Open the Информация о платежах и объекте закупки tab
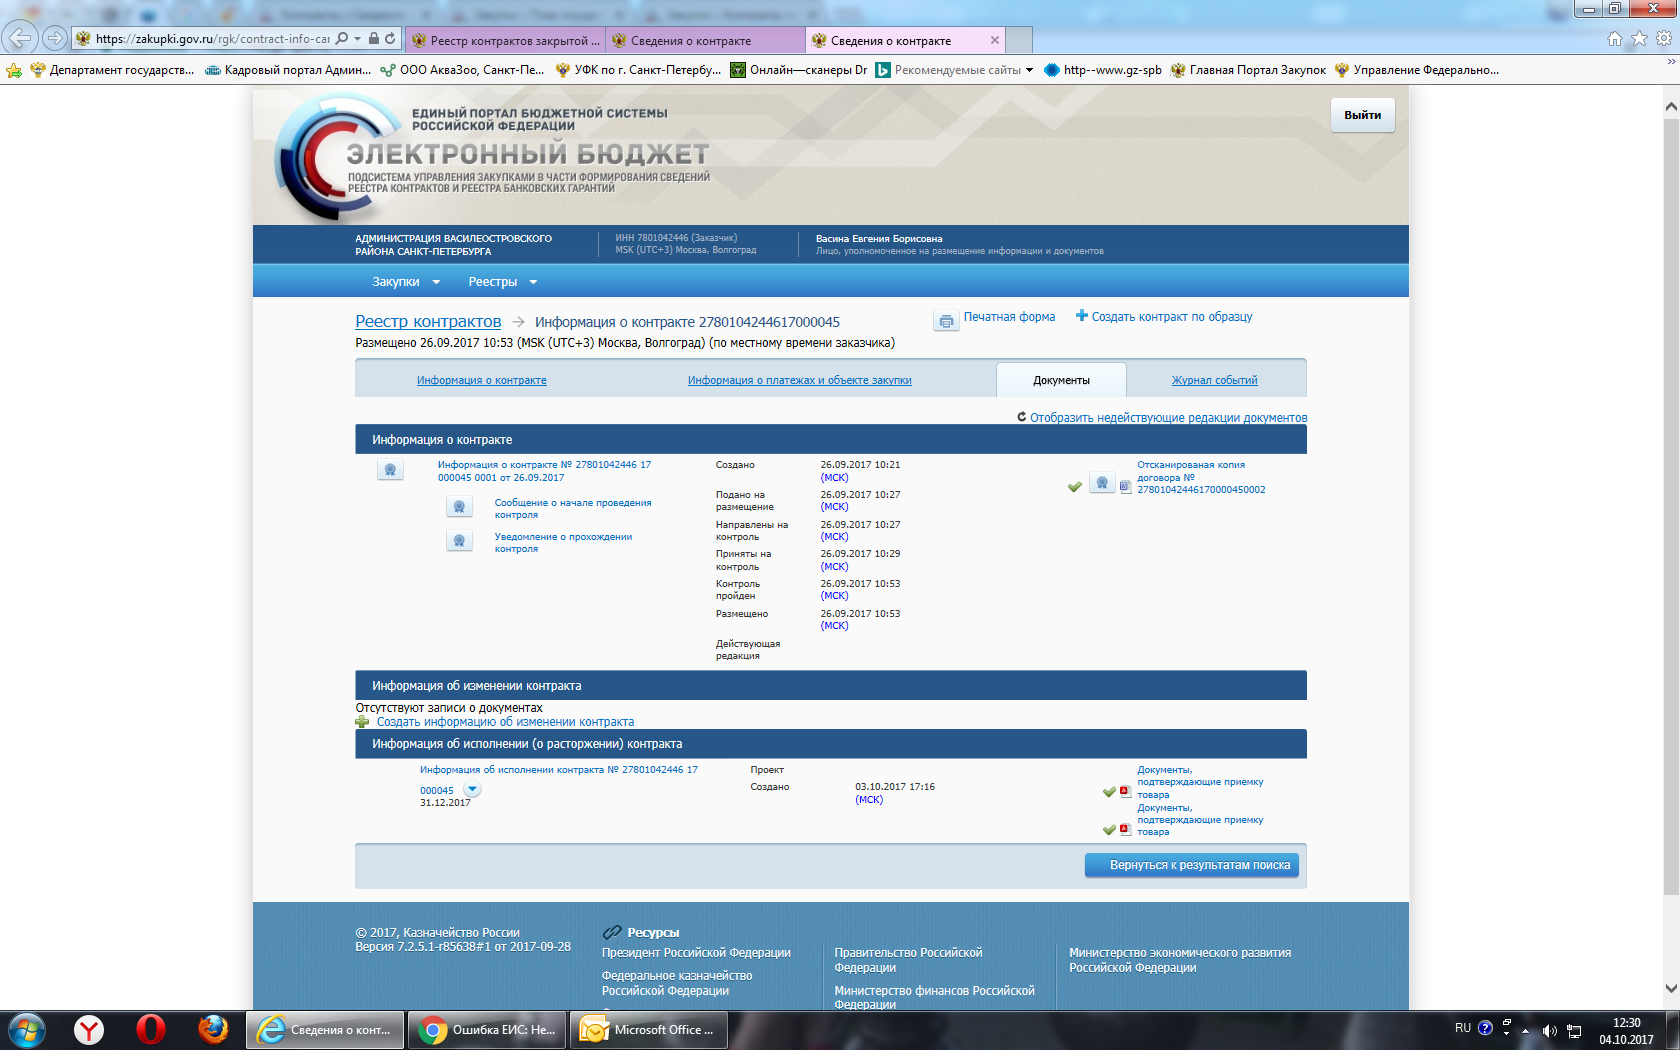Screen dimensions: 1680x1050 tap(799, 380)
